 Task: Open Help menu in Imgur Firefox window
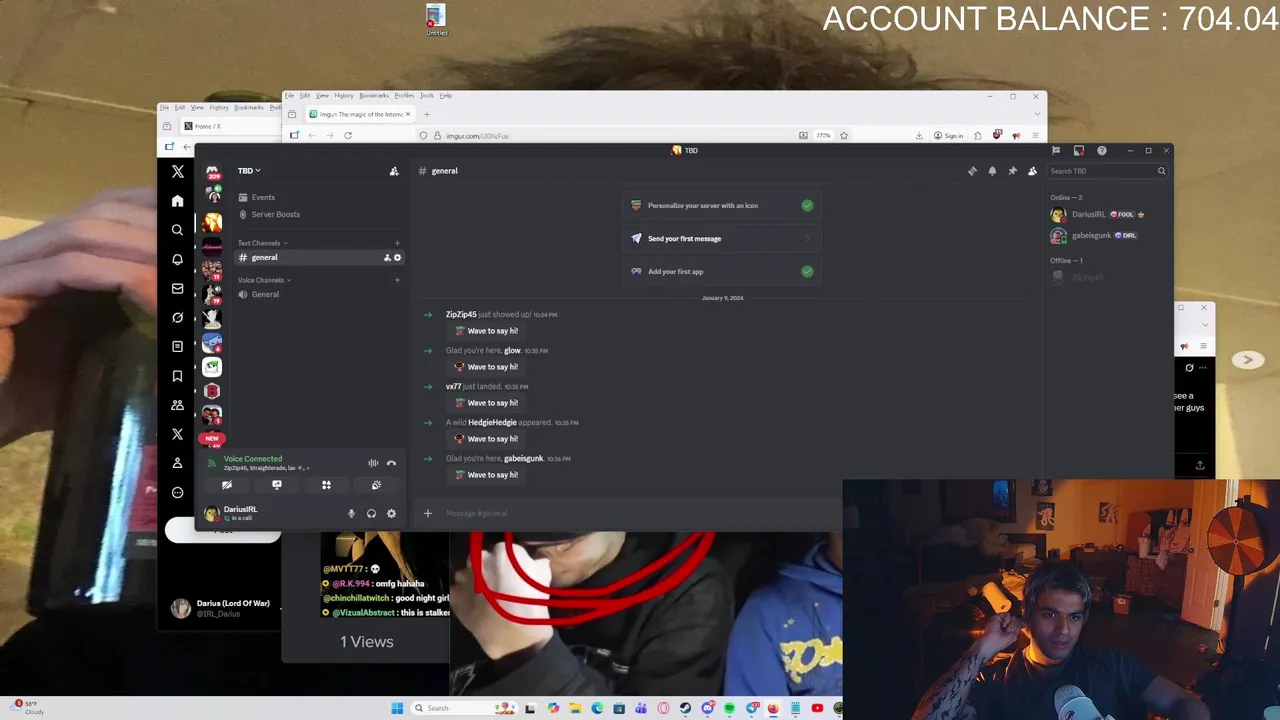click(x=446, y=96)
